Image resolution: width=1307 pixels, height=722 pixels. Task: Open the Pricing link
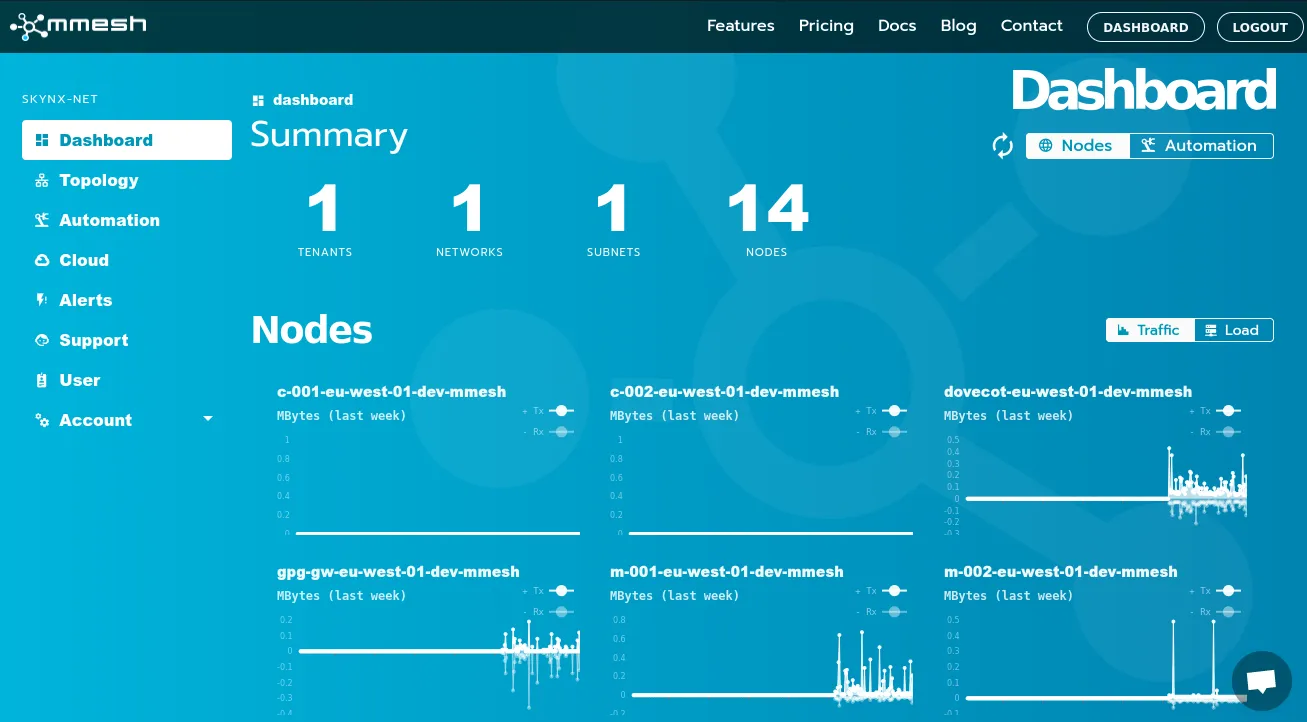[826, 26]
